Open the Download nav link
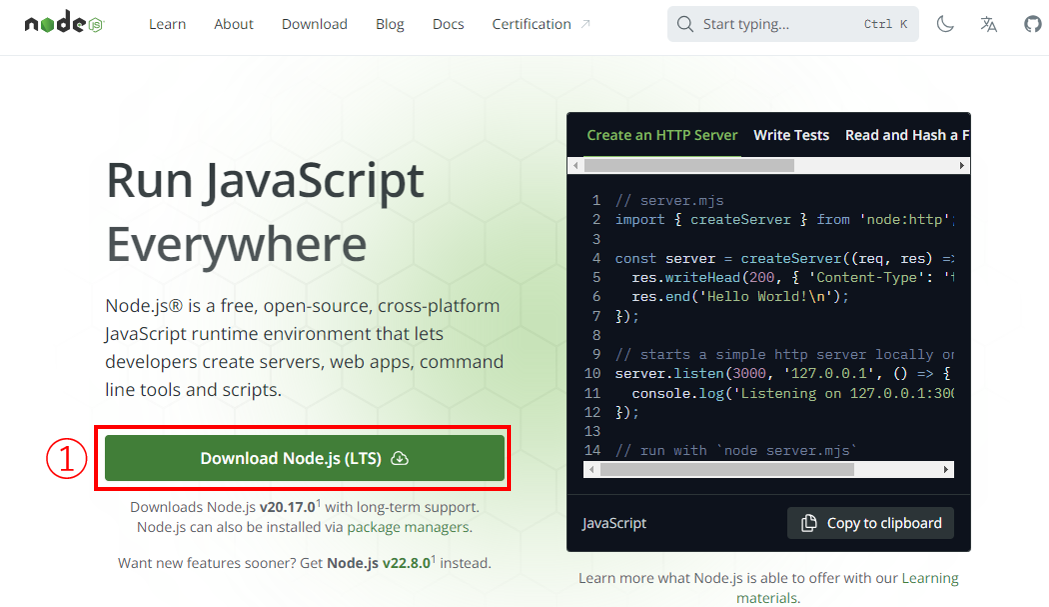The image size is (1049, 607). [314, 24]
